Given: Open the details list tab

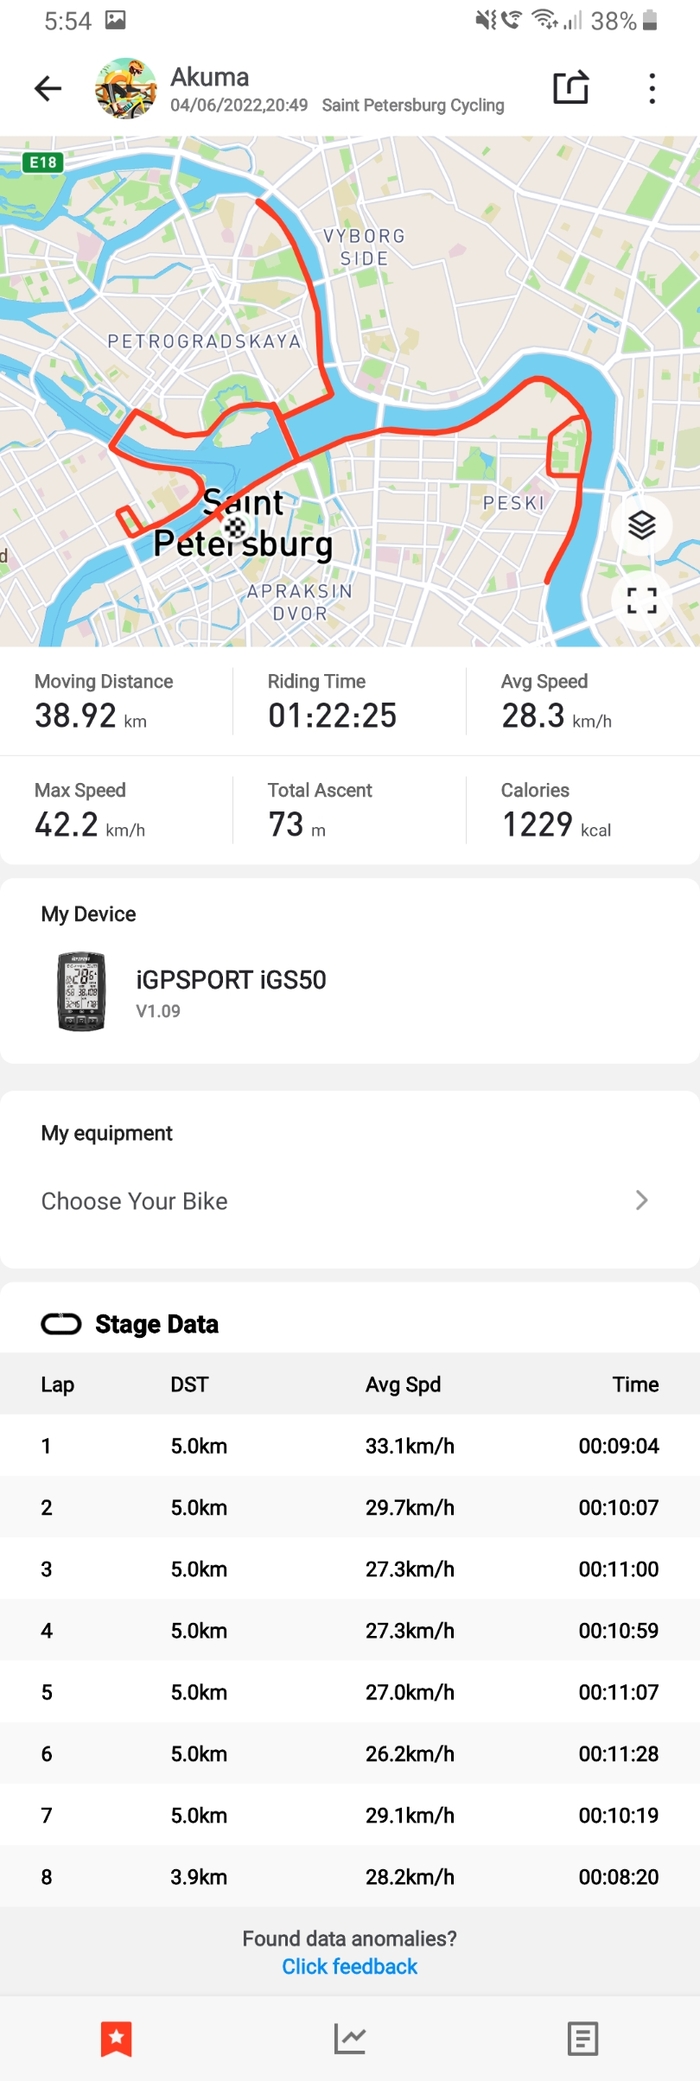Looking at the screenshot, I should click(x=583, y=2038).
